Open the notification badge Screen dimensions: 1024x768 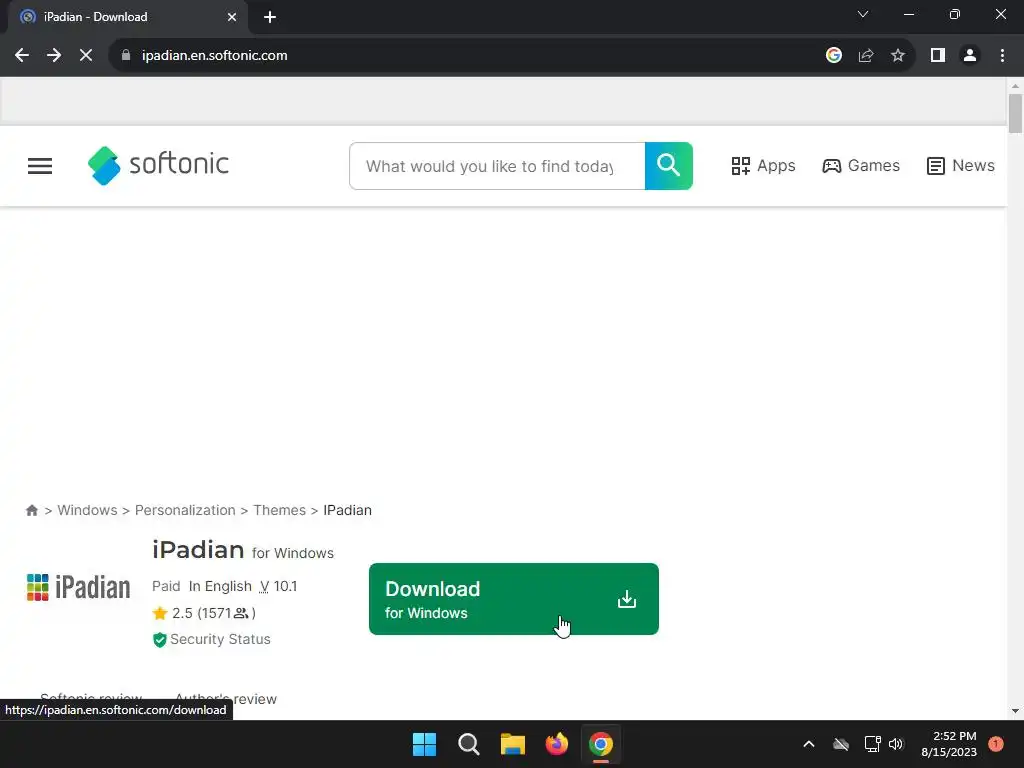(x=996, y=744)
